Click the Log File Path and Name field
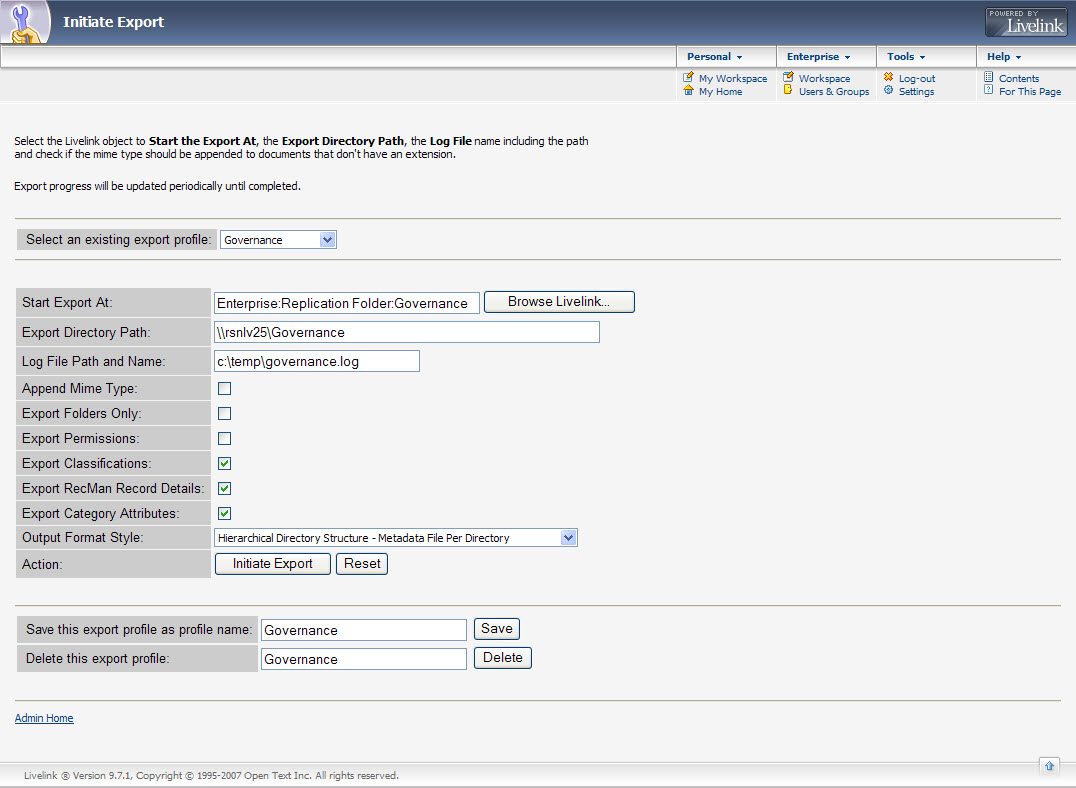This screenshot has height=788, width=1076. coord(316,361)
